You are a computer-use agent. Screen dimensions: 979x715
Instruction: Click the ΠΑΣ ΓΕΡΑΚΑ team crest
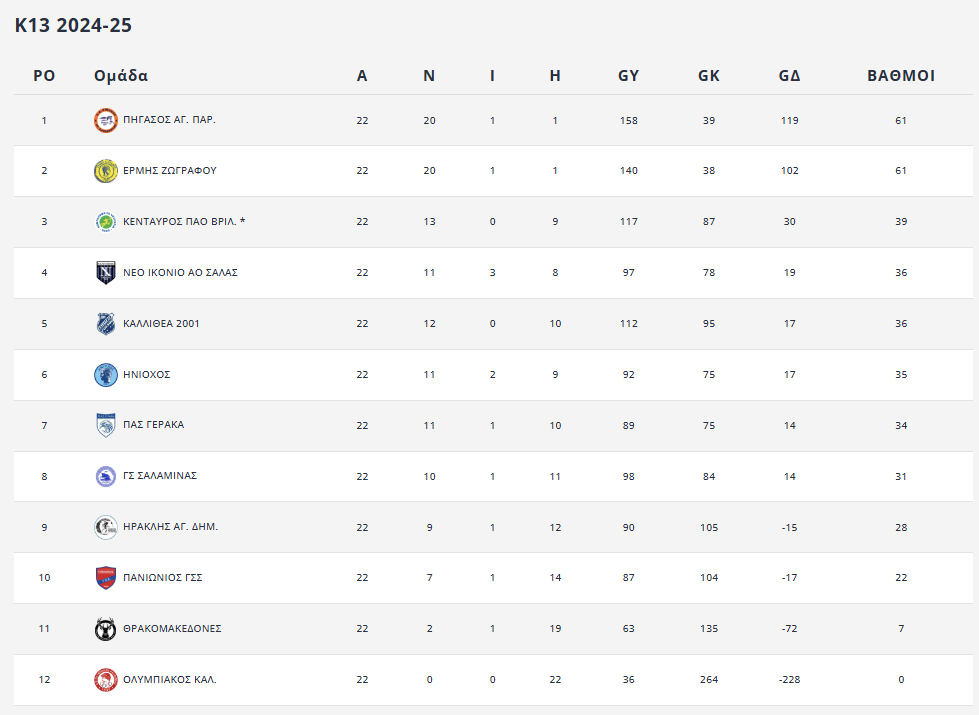[105, 425]
